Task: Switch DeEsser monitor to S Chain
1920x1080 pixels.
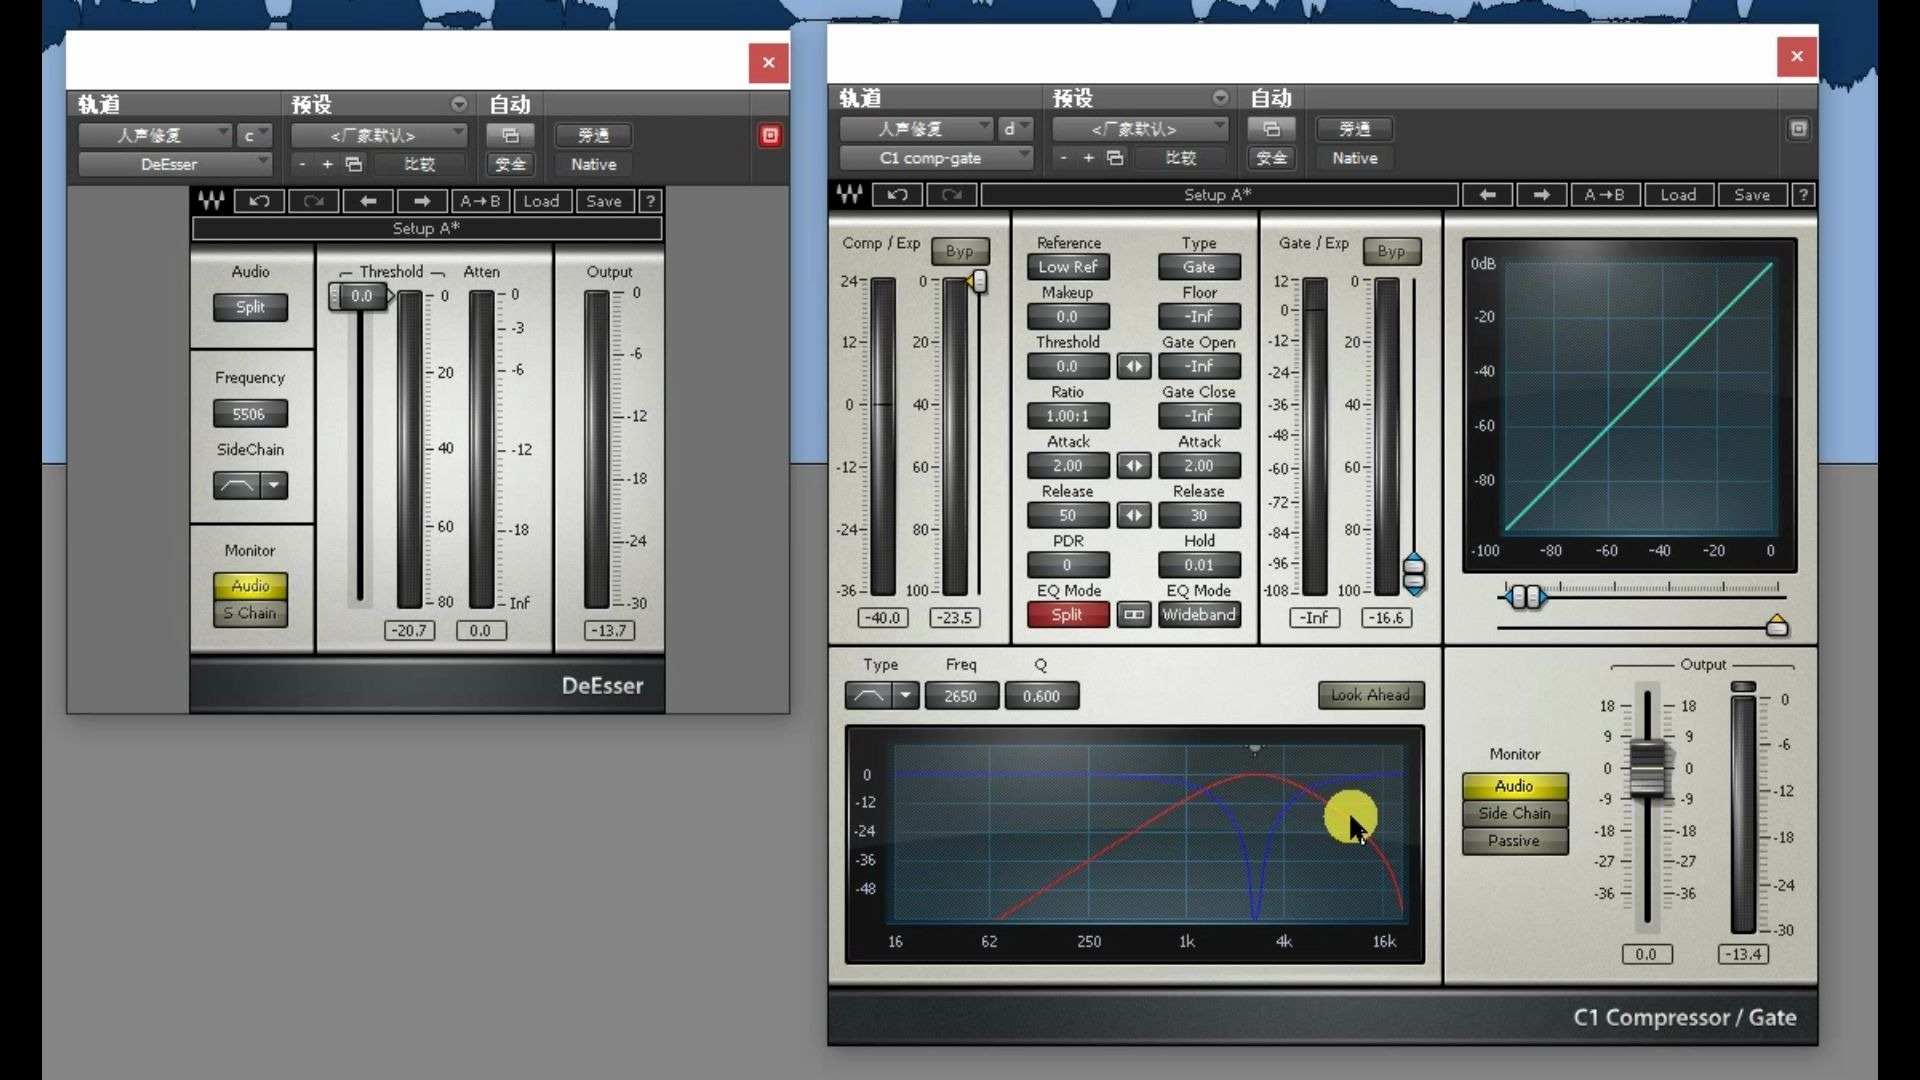Action: (250, 613)
